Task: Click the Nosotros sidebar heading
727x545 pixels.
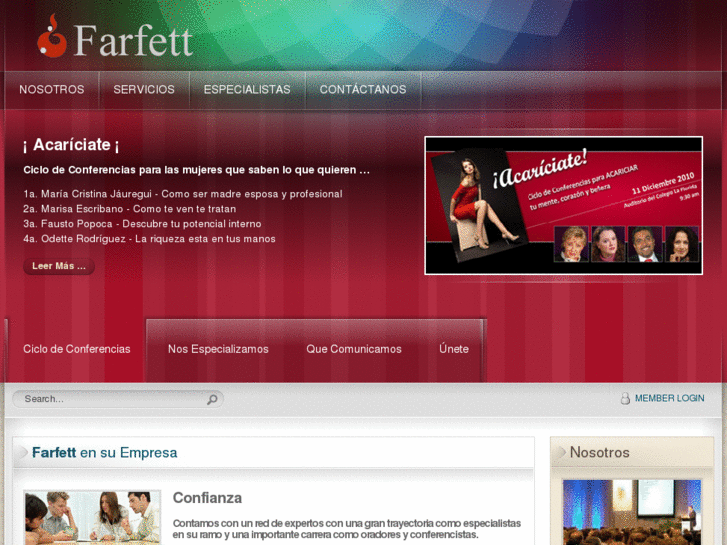Action: pyautogui.click(x=599, y=452)
